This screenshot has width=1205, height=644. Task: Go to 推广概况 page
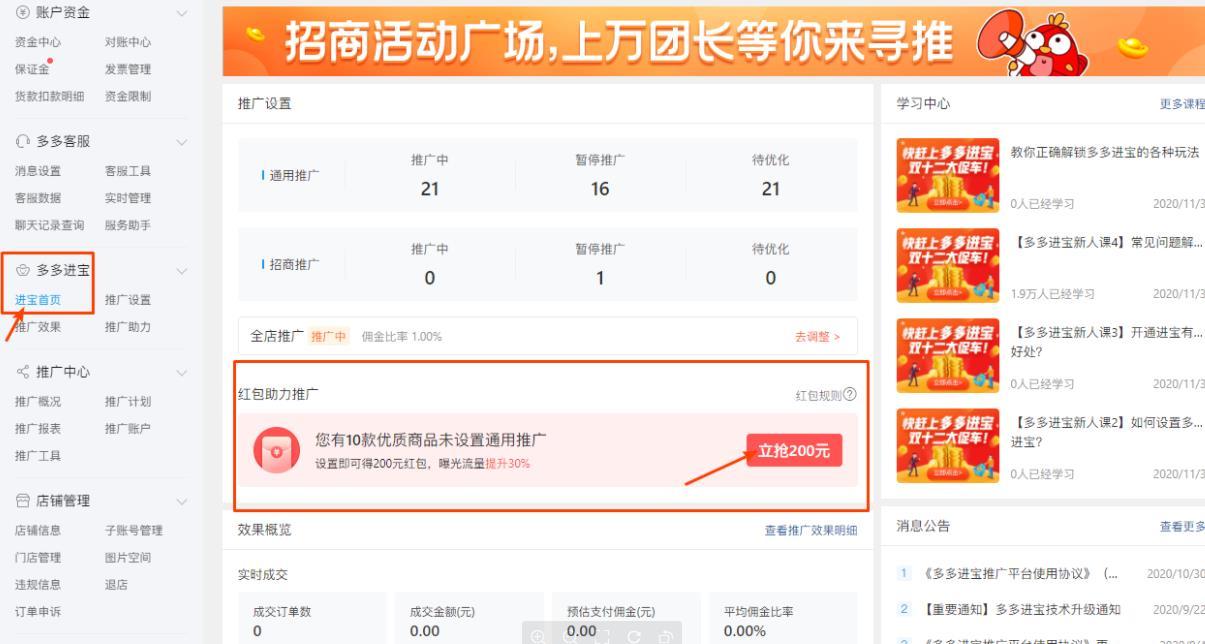(x=37, y=401)
